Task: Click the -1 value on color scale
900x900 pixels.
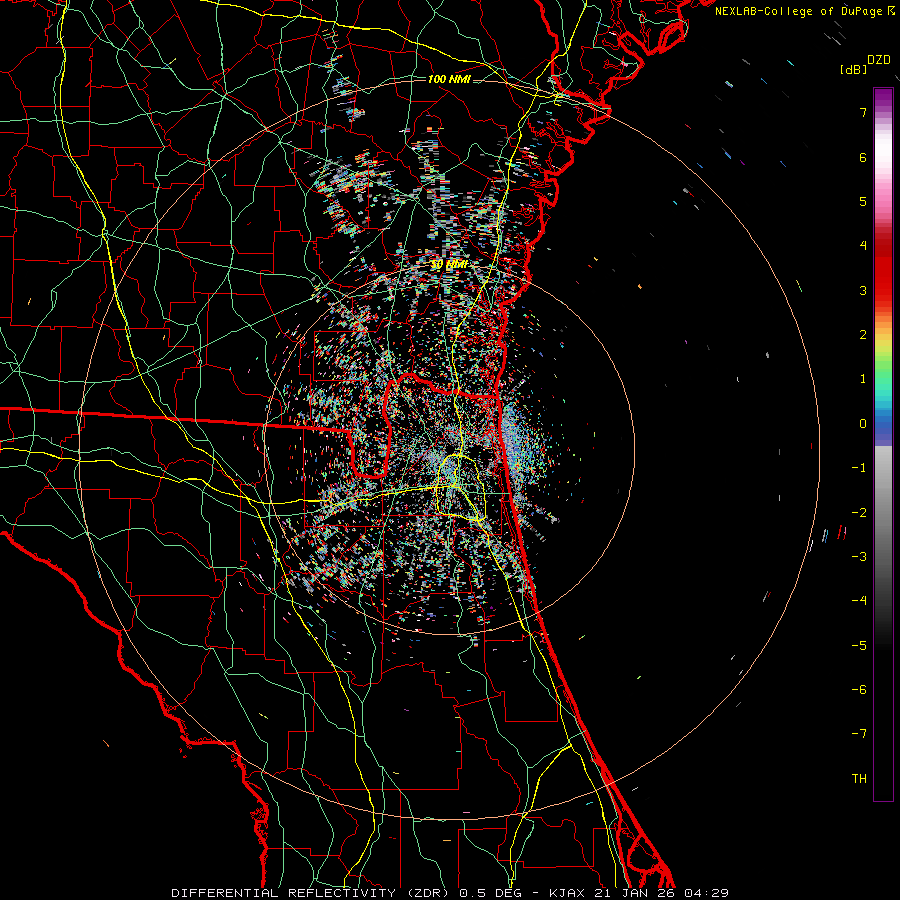Action: pos(859,468)
